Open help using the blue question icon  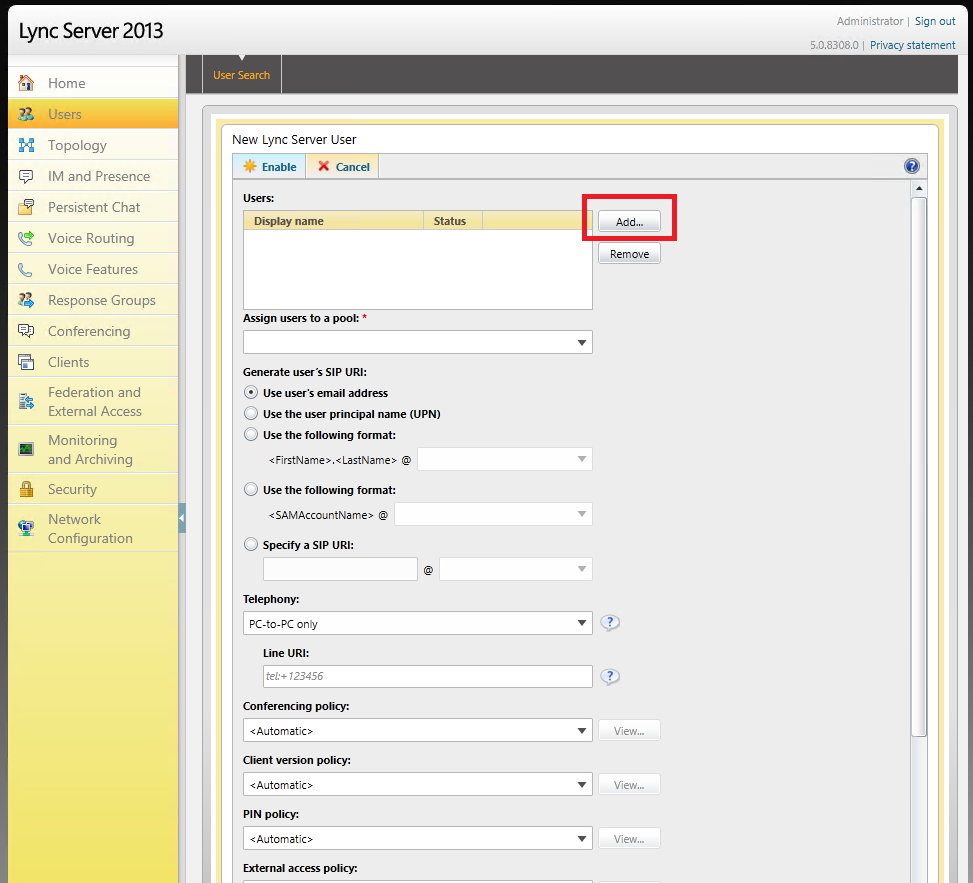(912, 166)
